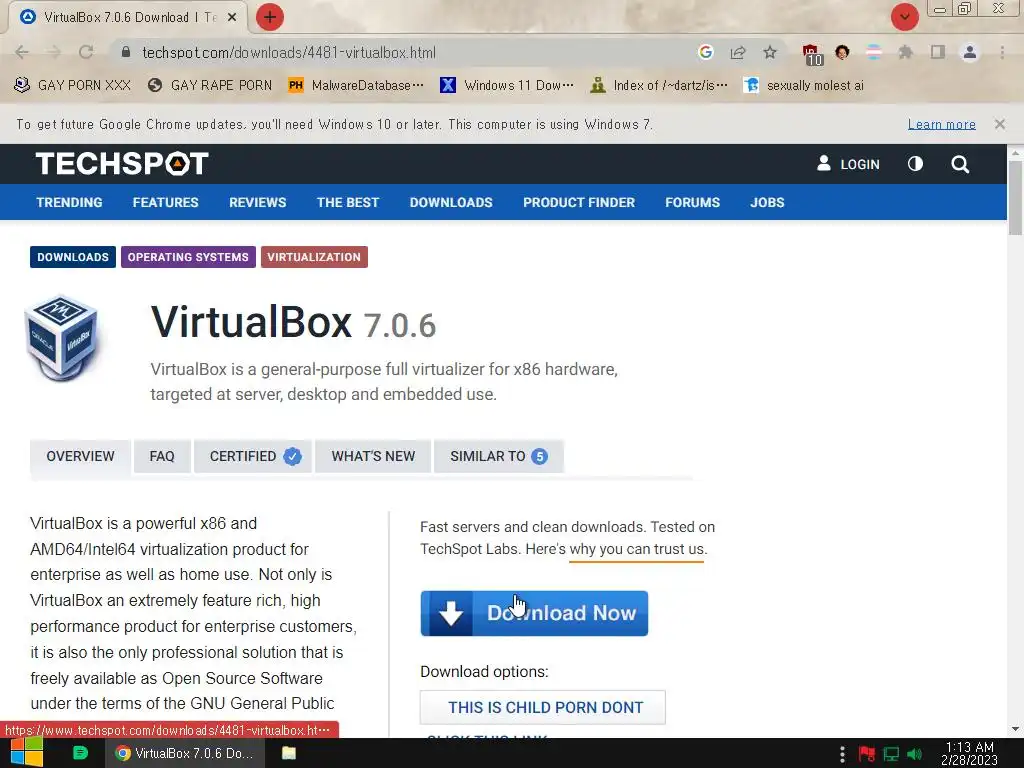This screenshot has height=768, width=1024.
Task: Click the padlock site info icon
Action: 126,52
